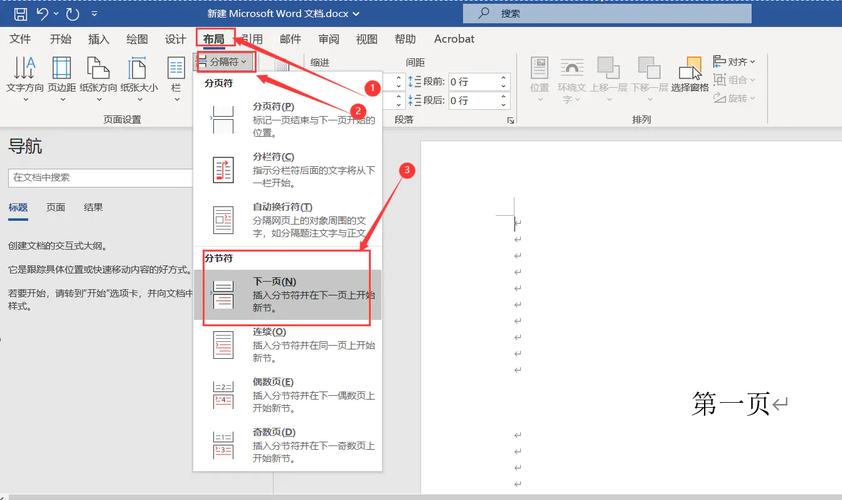Choose 分栏符(C) column break option
This screenshot has height=500, width=842.
[x=287, y=169]
